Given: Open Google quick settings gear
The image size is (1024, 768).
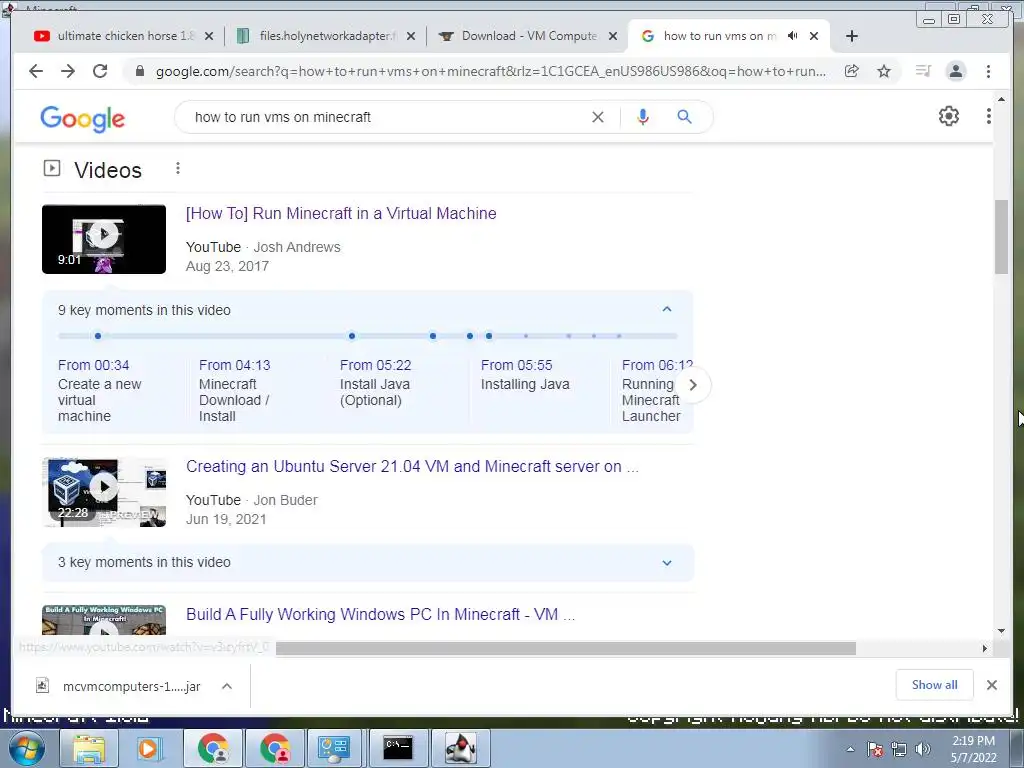Looking at the screenshot, I should tap(948, 116).
